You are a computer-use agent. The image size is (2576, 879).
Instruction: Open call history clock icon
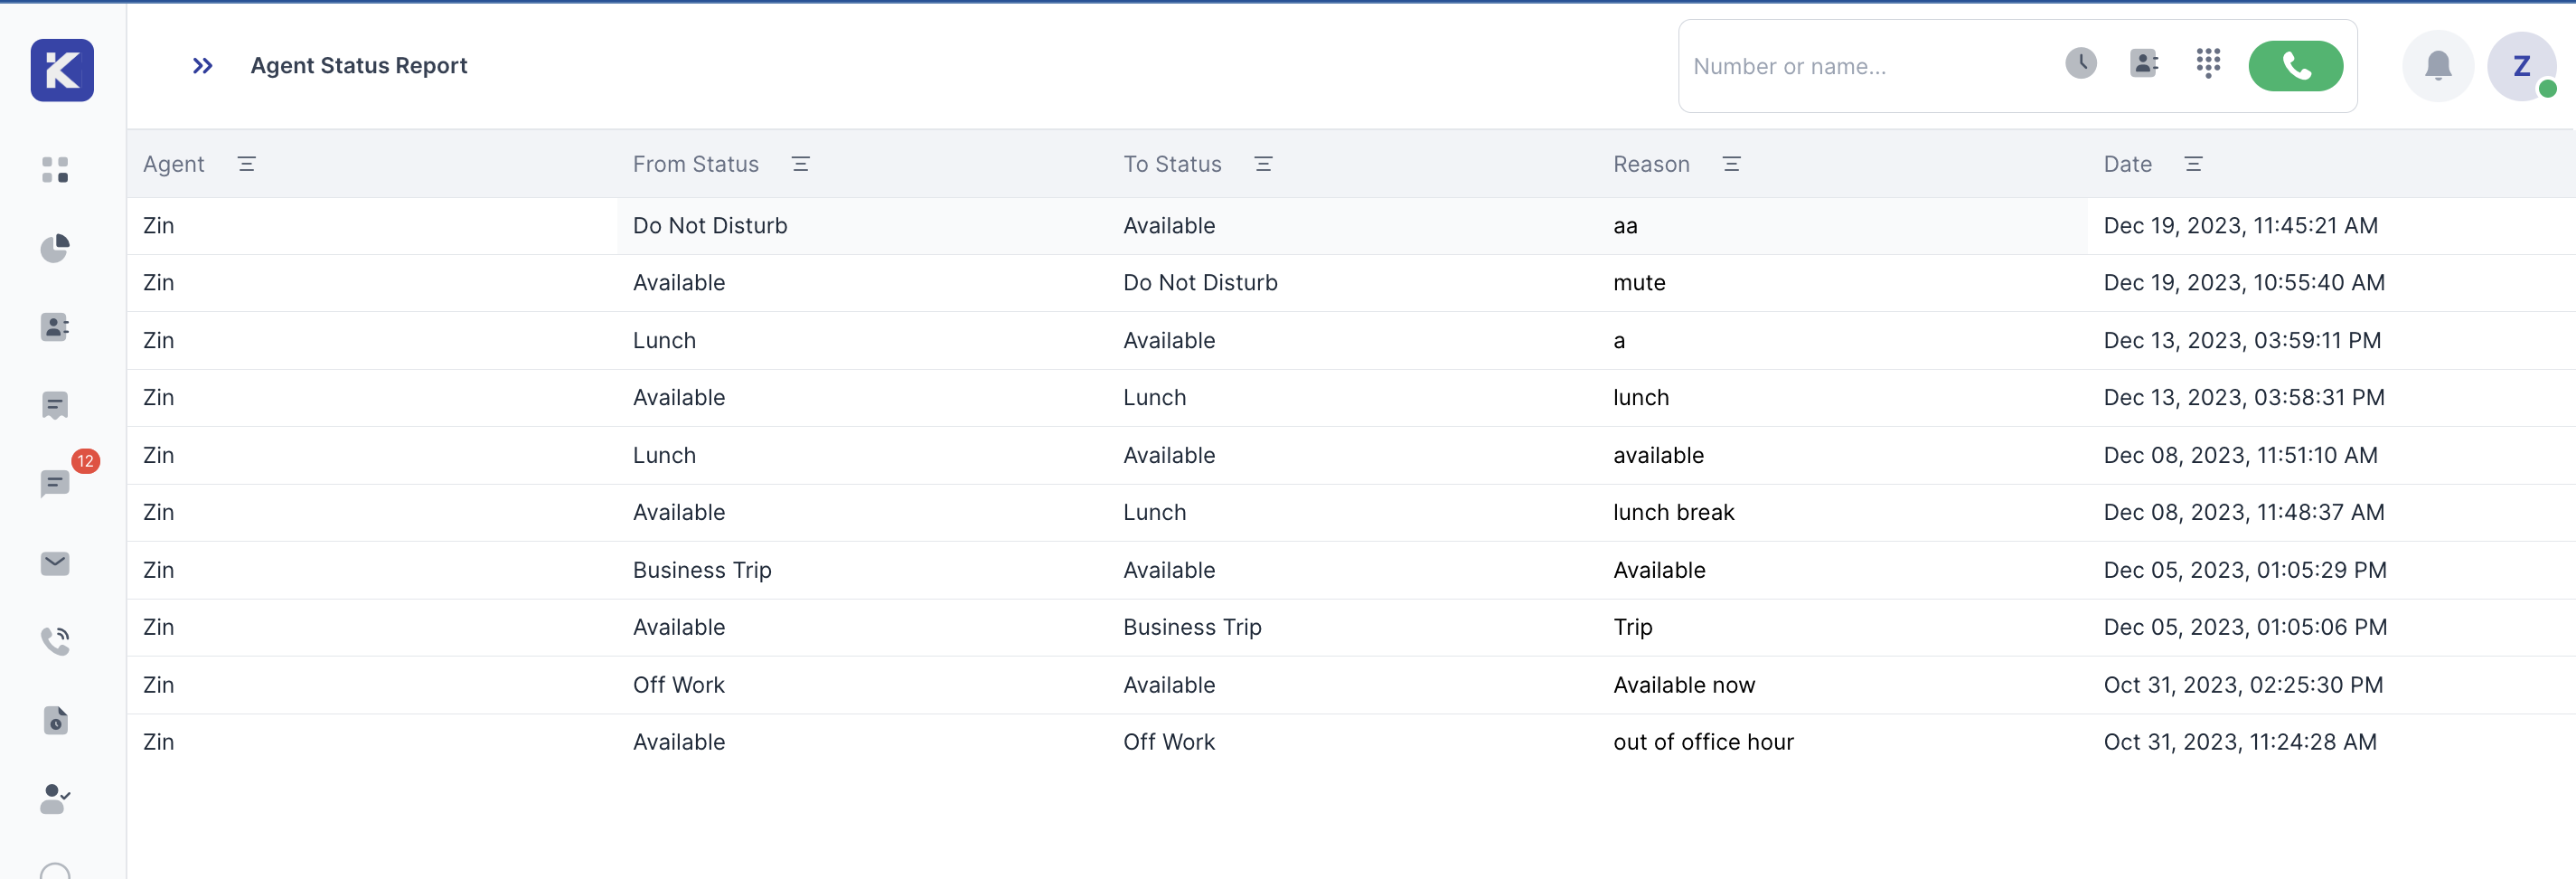(x=2080, y=63)
